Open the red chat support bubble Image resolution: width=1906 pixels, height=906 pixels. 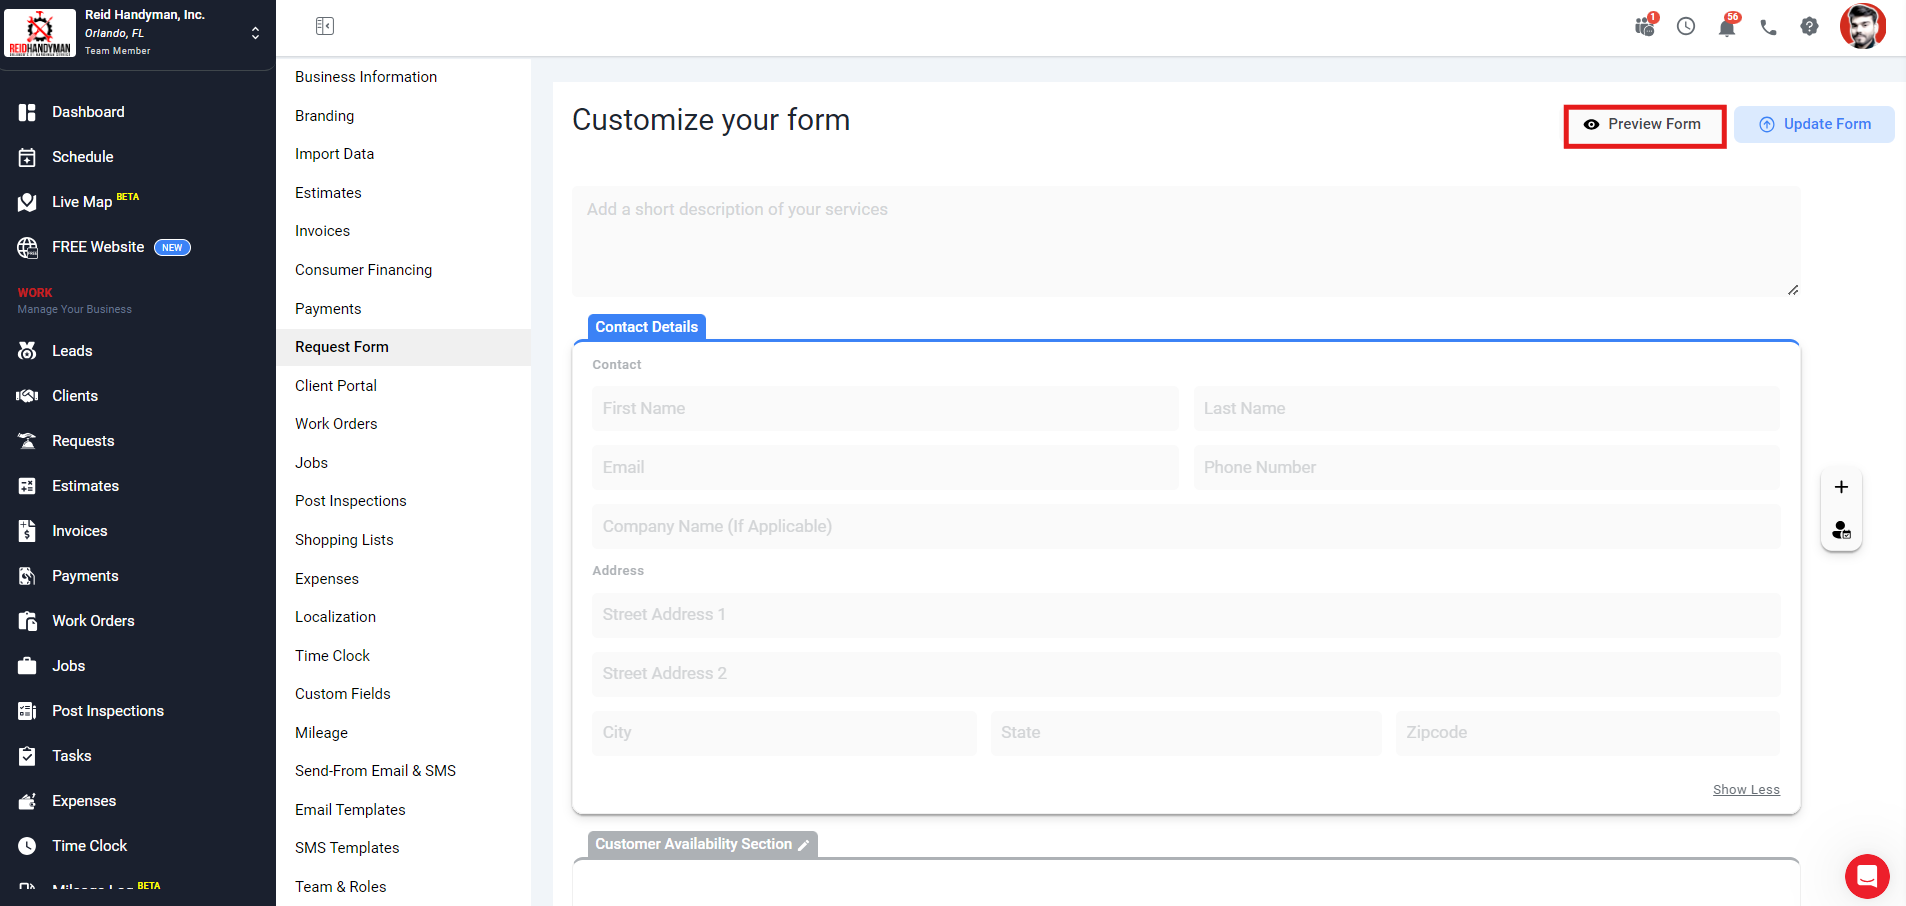[x=1866, y=877]
